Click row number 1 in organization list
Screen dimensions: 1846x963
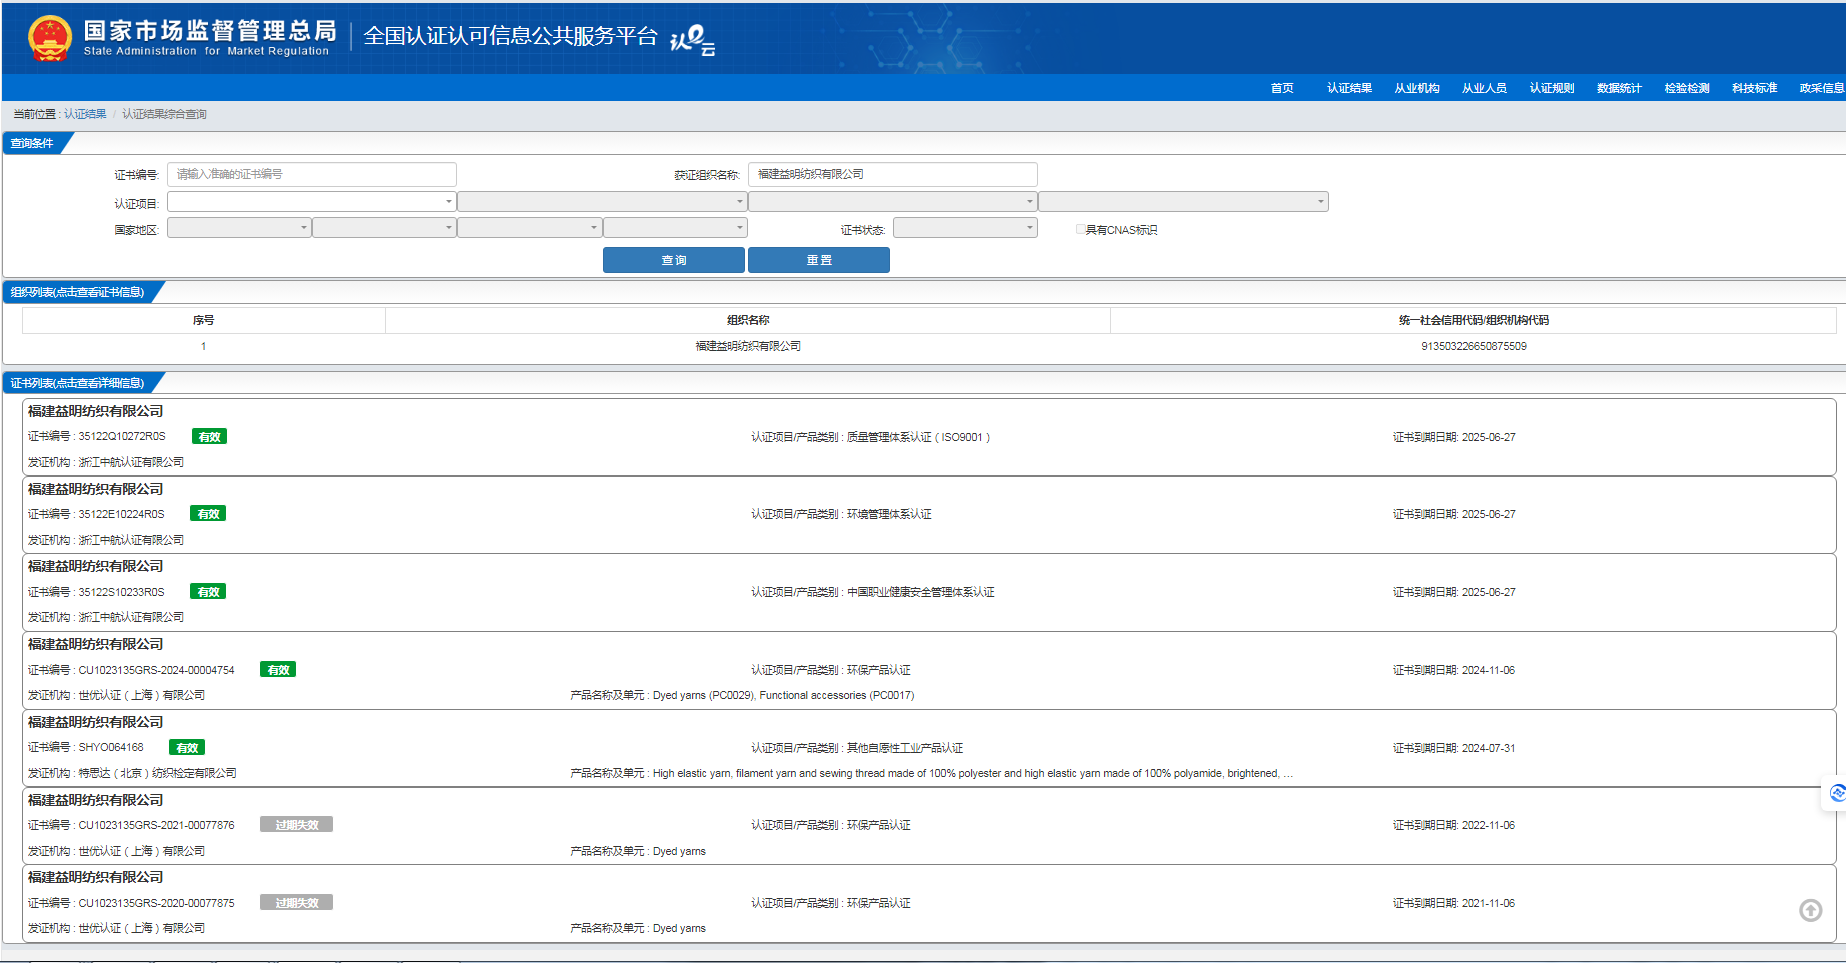tap(203, 346)
